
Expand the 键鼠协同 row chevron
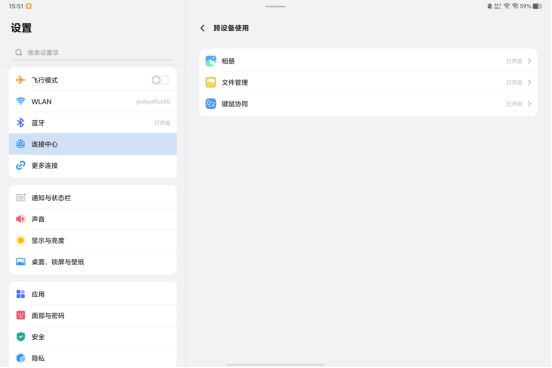(x=529, y=104)
